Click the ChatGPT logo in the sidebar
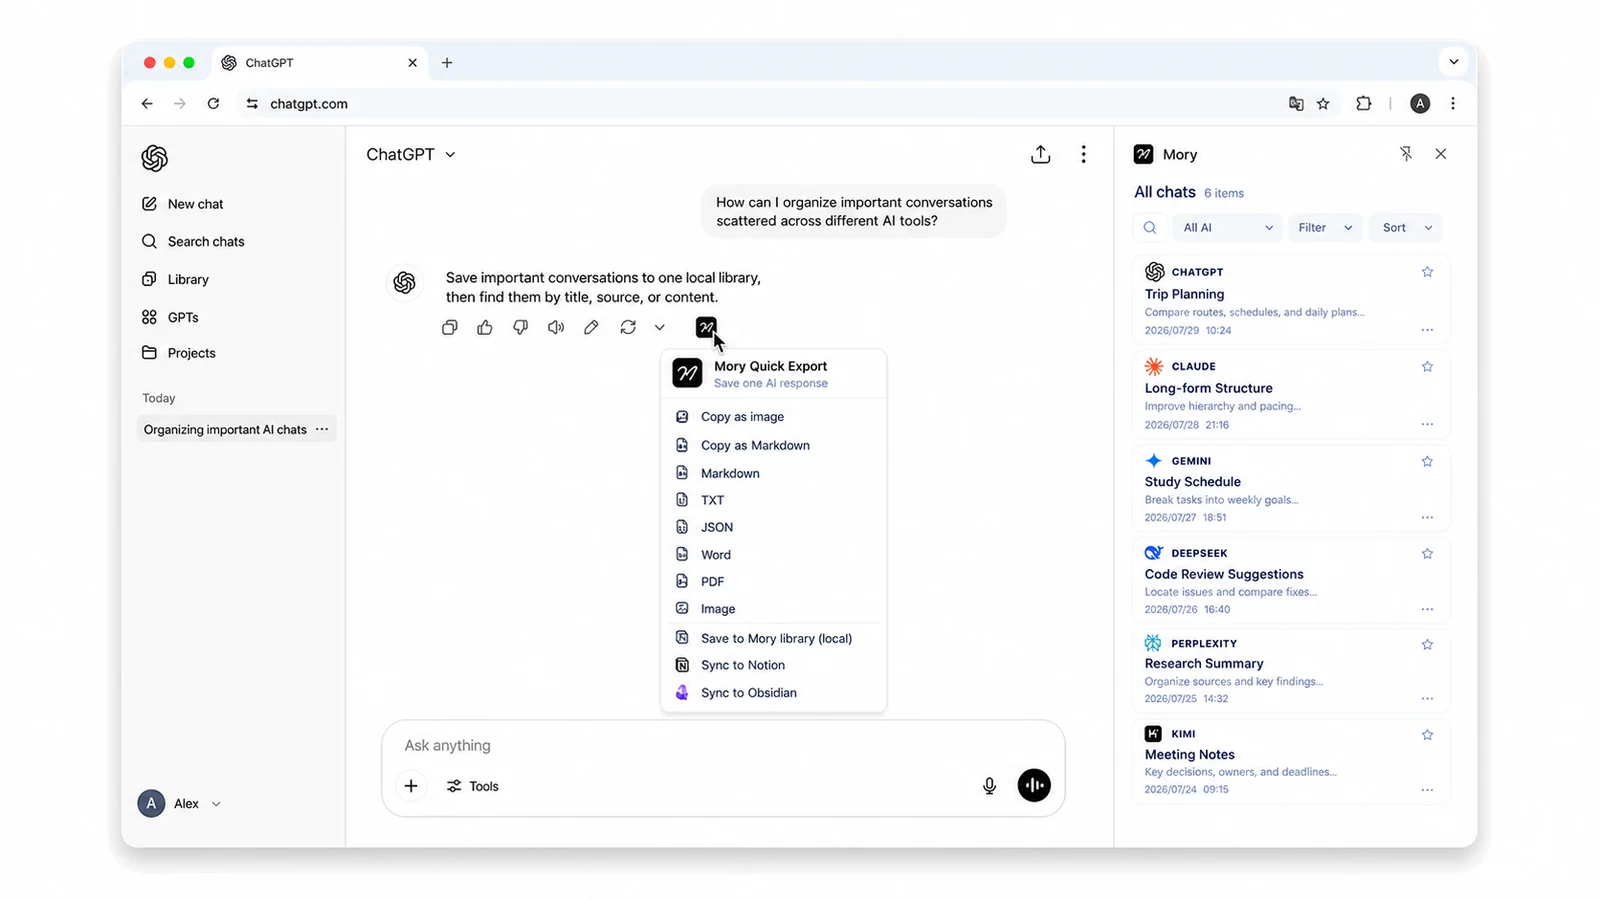Screen dimensions: 1600x900 coord(154,158)
